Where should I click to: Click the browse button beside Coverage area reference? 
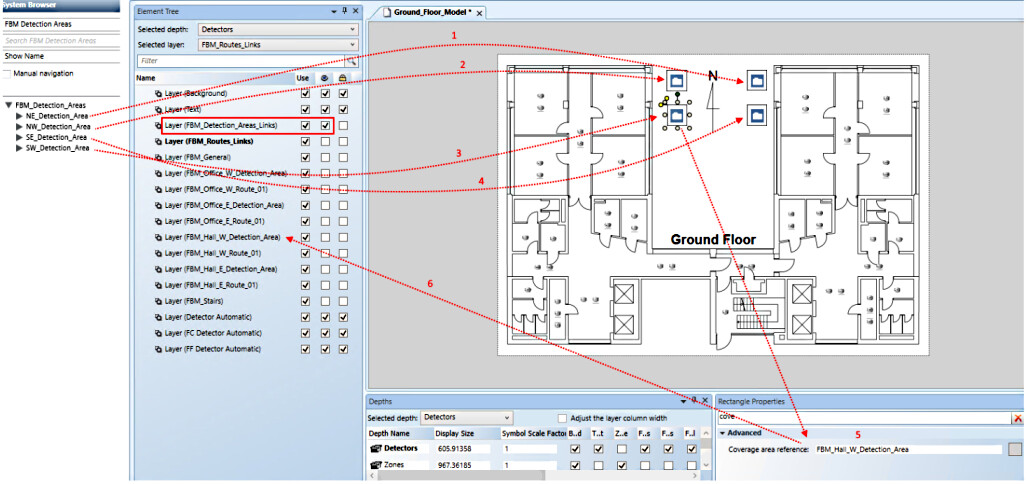point(1015,450)
